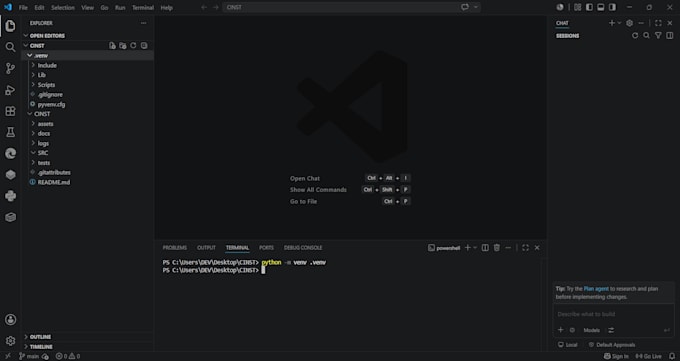
Task: Follow the Plan agent link
Action: coord(596,289)
